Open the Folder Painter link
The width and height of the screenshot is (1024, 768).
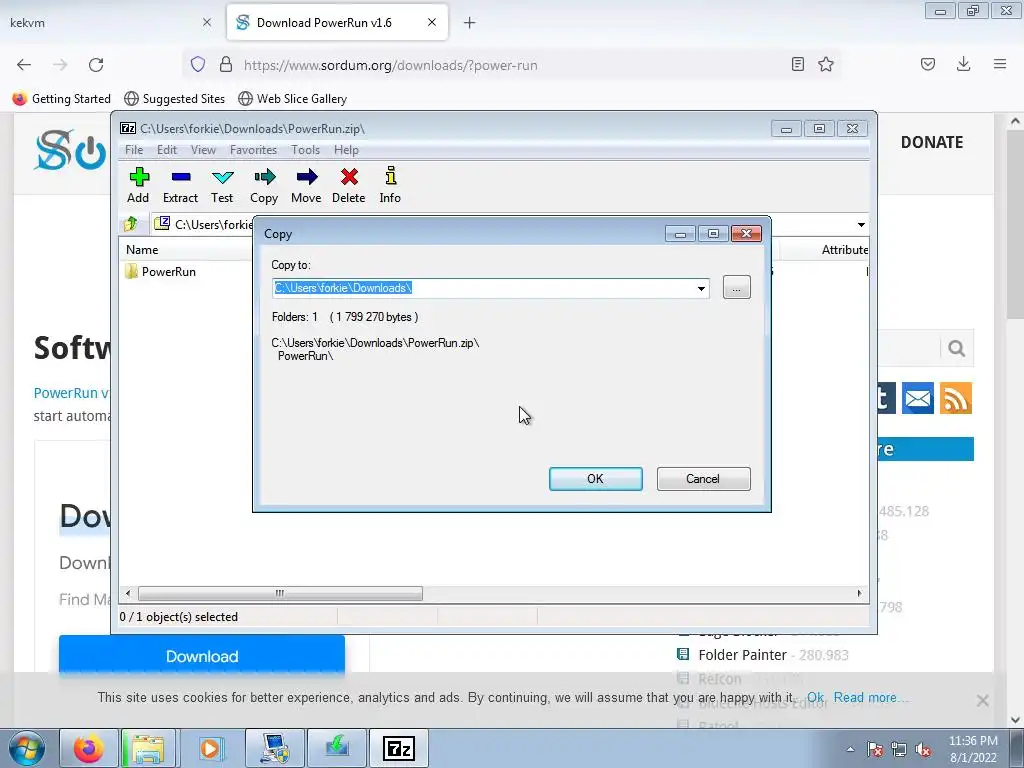coord(743,654)
